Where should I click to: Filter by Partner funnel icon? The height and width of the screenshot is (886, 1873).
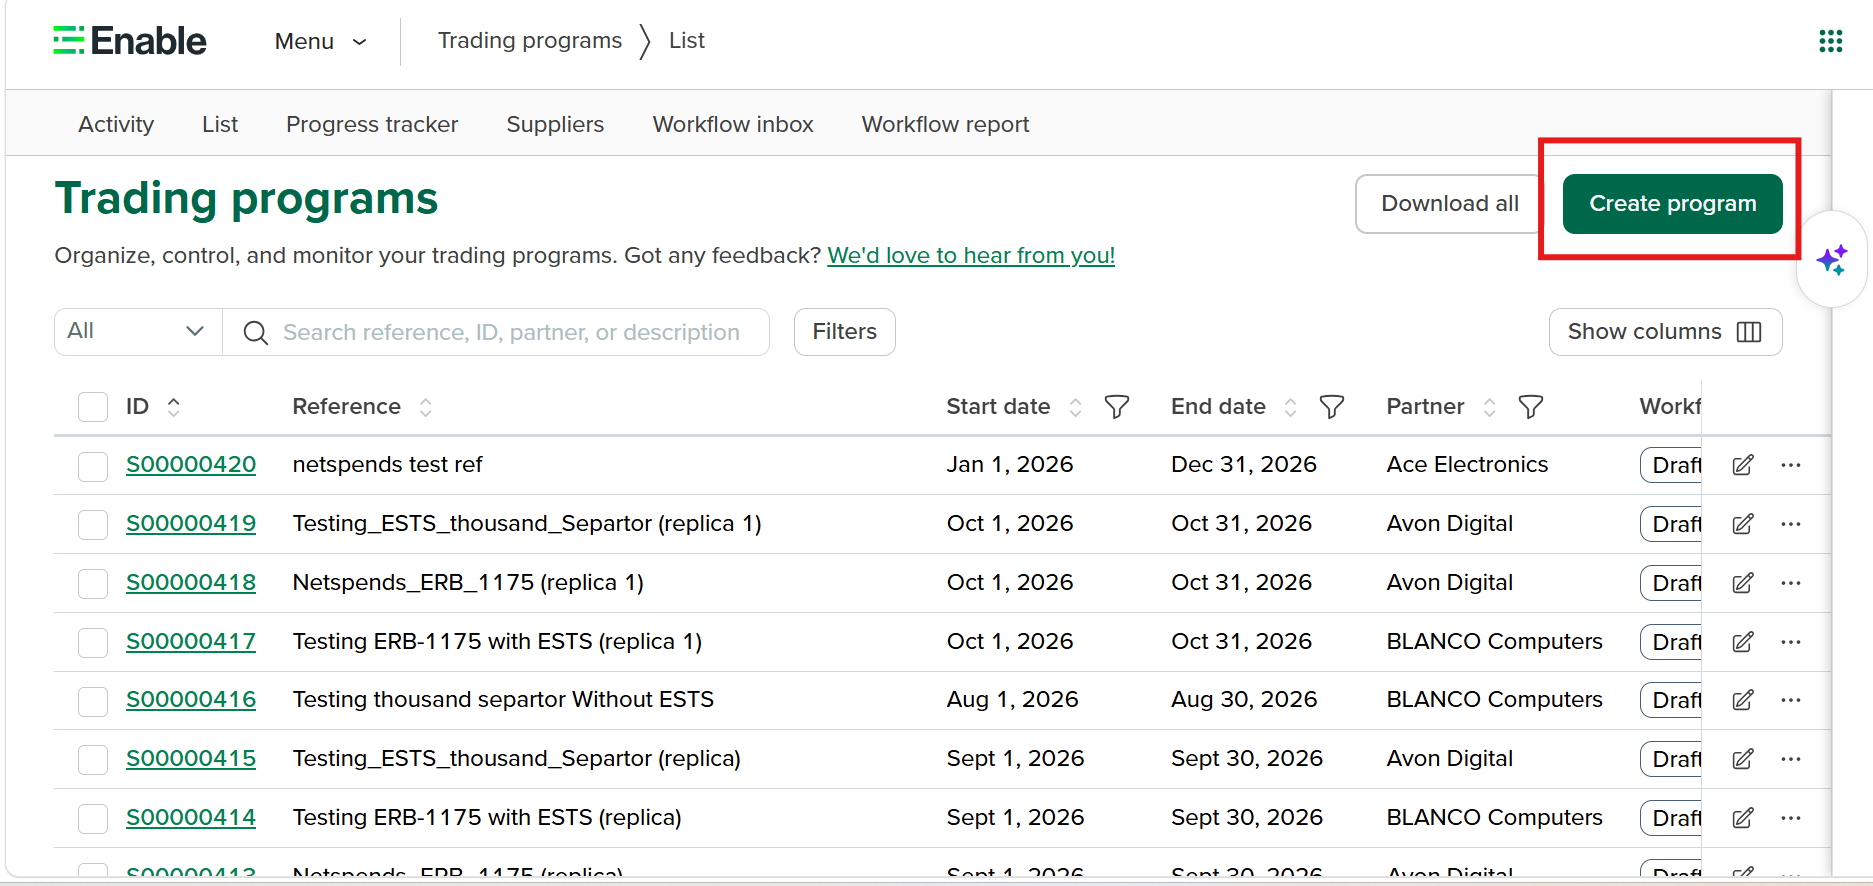(x=1531, y=407)
